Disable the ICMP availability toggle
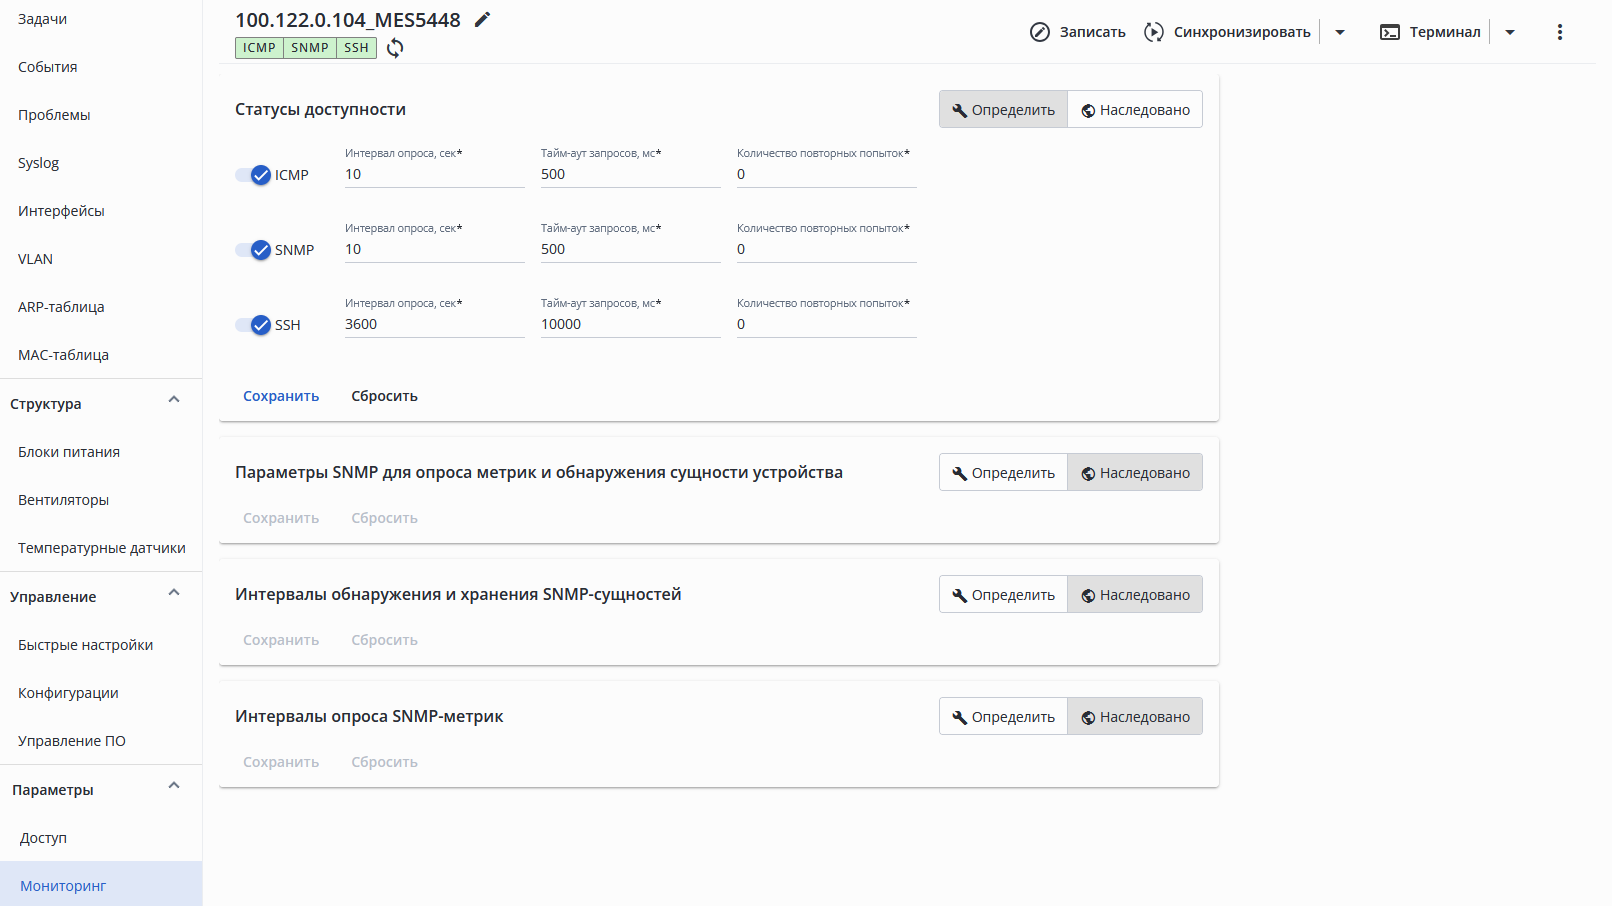This screenshot has height=906, width=1612. [254, 176]
